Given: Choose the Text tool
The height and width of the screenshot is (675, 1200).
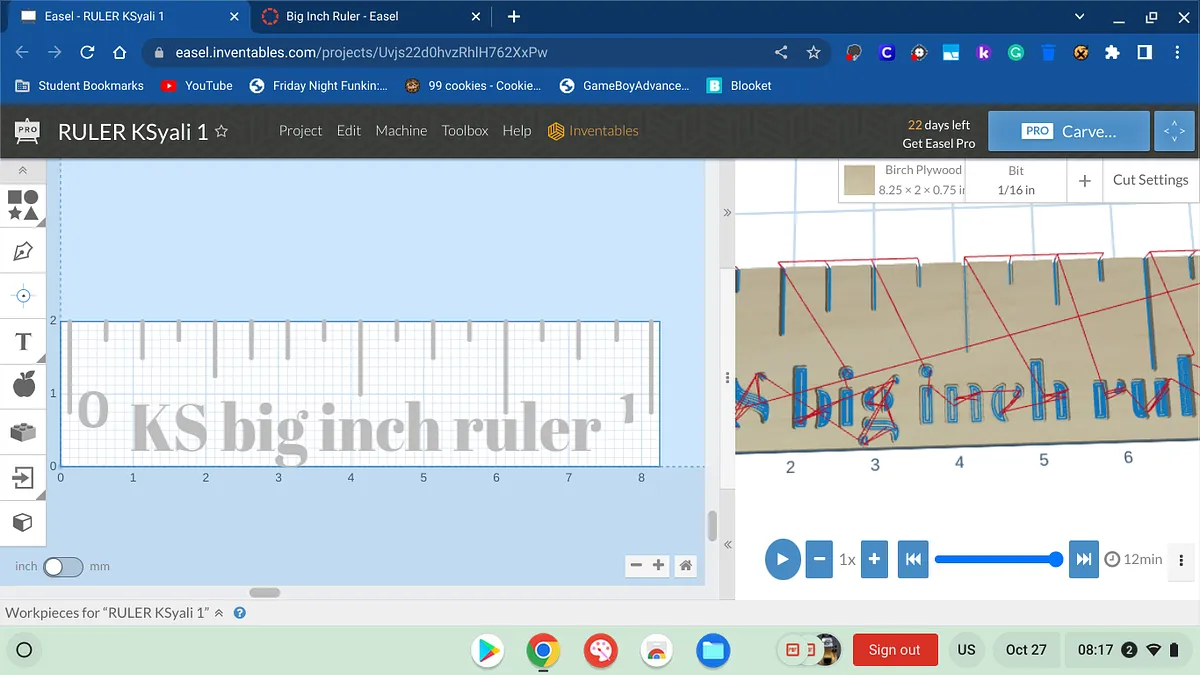Looking at the screenshot, I should click(23, 342).
